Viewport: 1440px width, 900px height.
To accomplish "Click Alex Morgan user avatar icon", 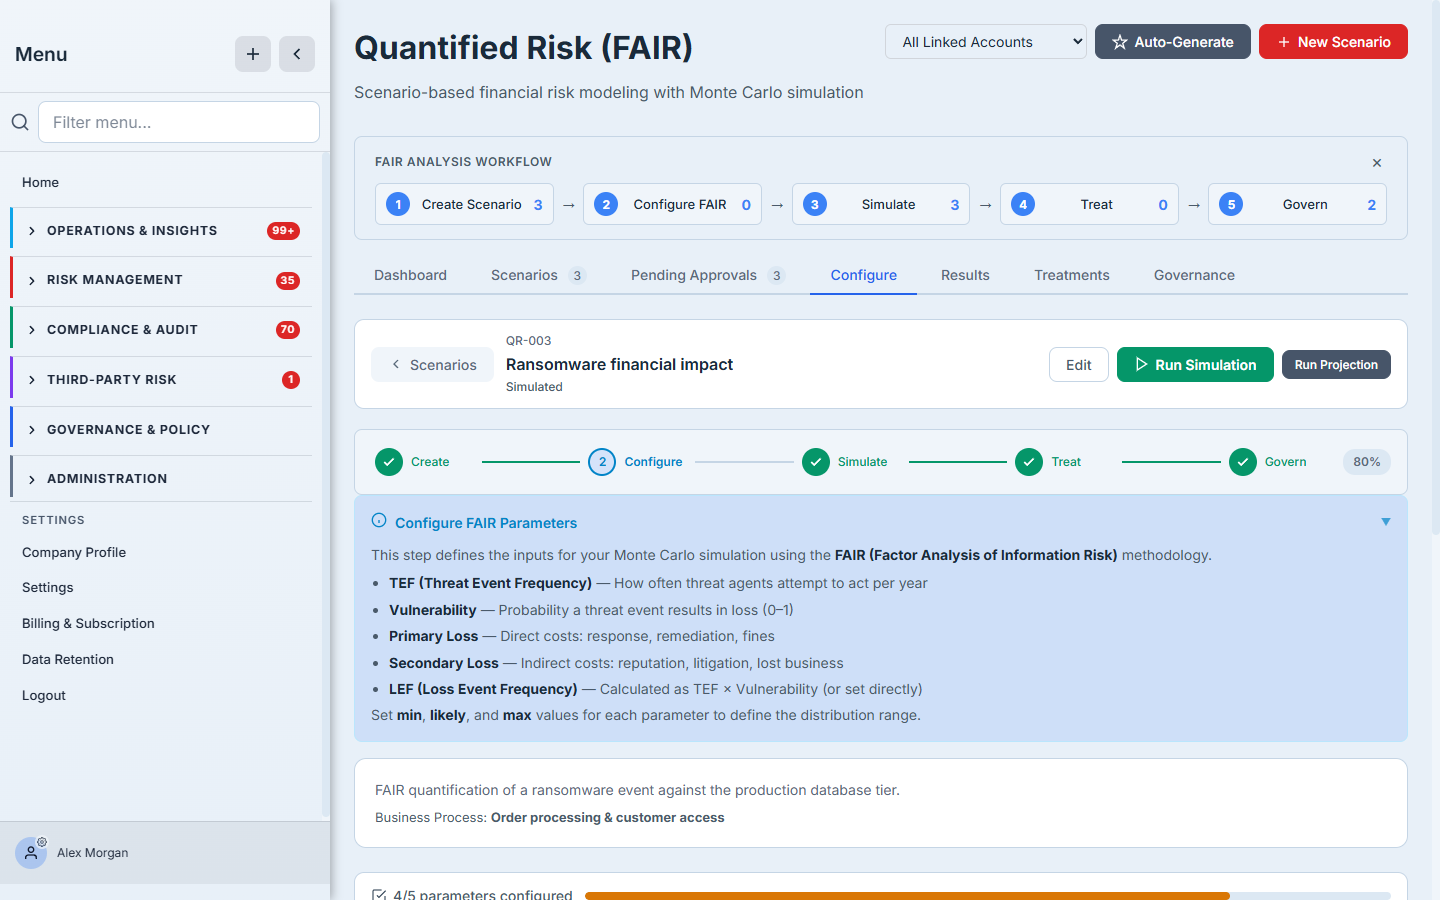I will [31, 853].
